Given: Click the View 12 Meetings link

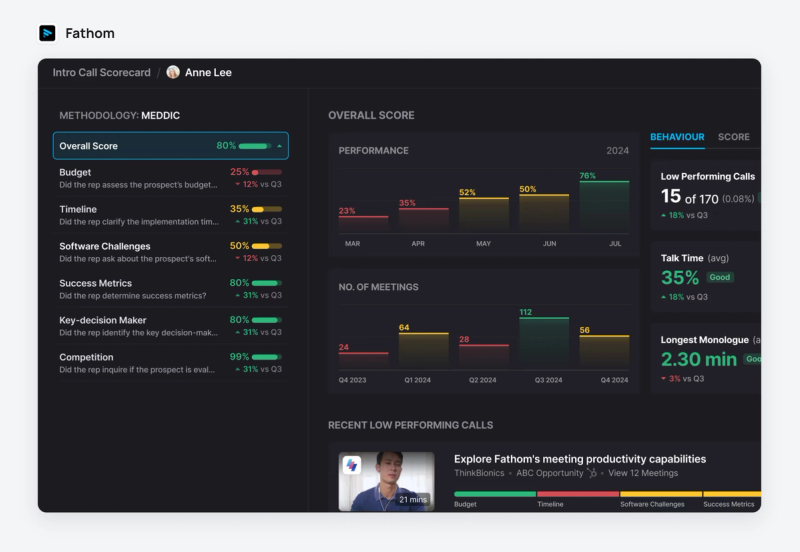Looking at the screenshot, I should (643, 473).
